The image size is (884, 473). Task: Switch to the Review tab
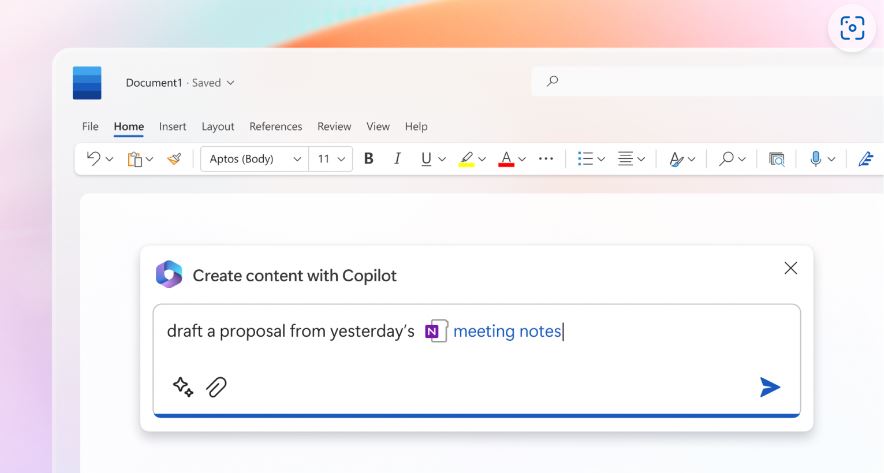(334, 127)
